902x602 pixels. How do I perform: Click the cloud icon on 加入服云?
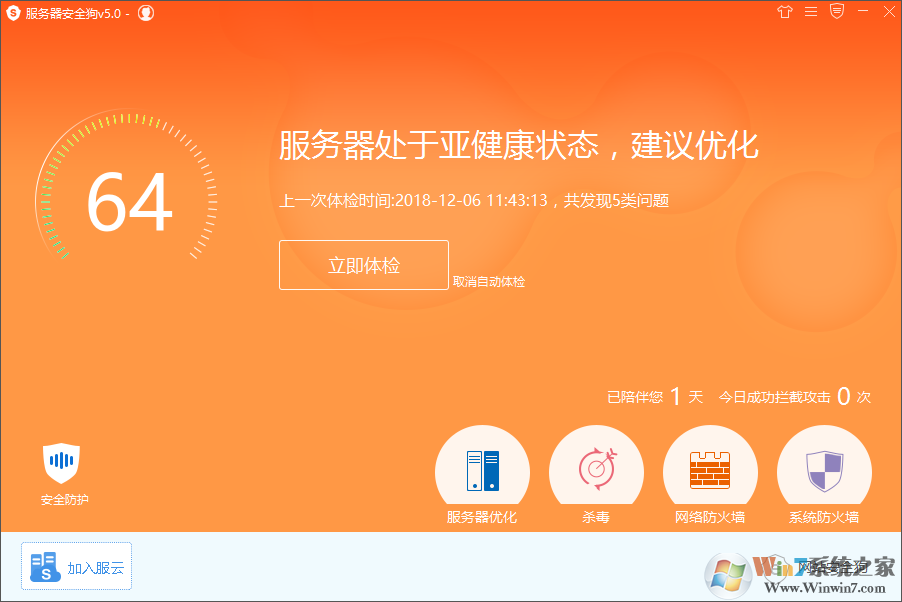[x=43, y=565]
